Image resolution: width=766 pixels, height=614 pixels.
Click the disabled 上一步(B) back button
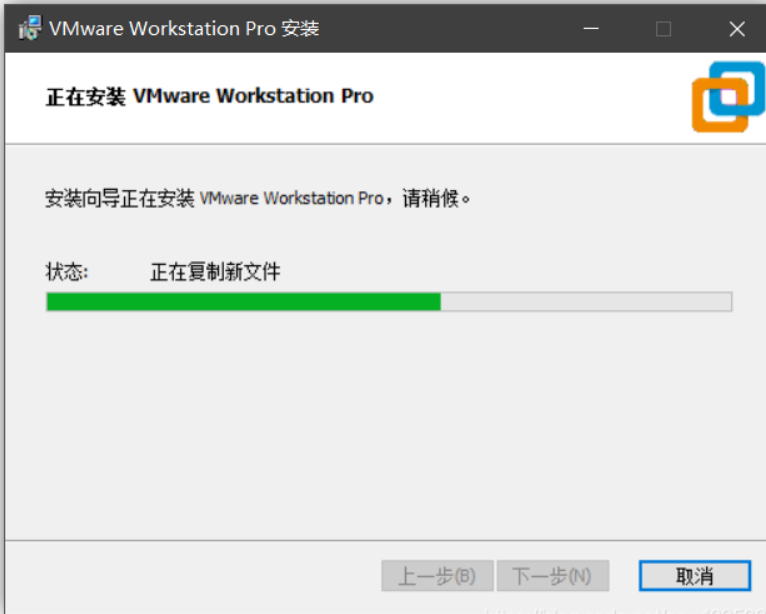click(x=437, y=576)
